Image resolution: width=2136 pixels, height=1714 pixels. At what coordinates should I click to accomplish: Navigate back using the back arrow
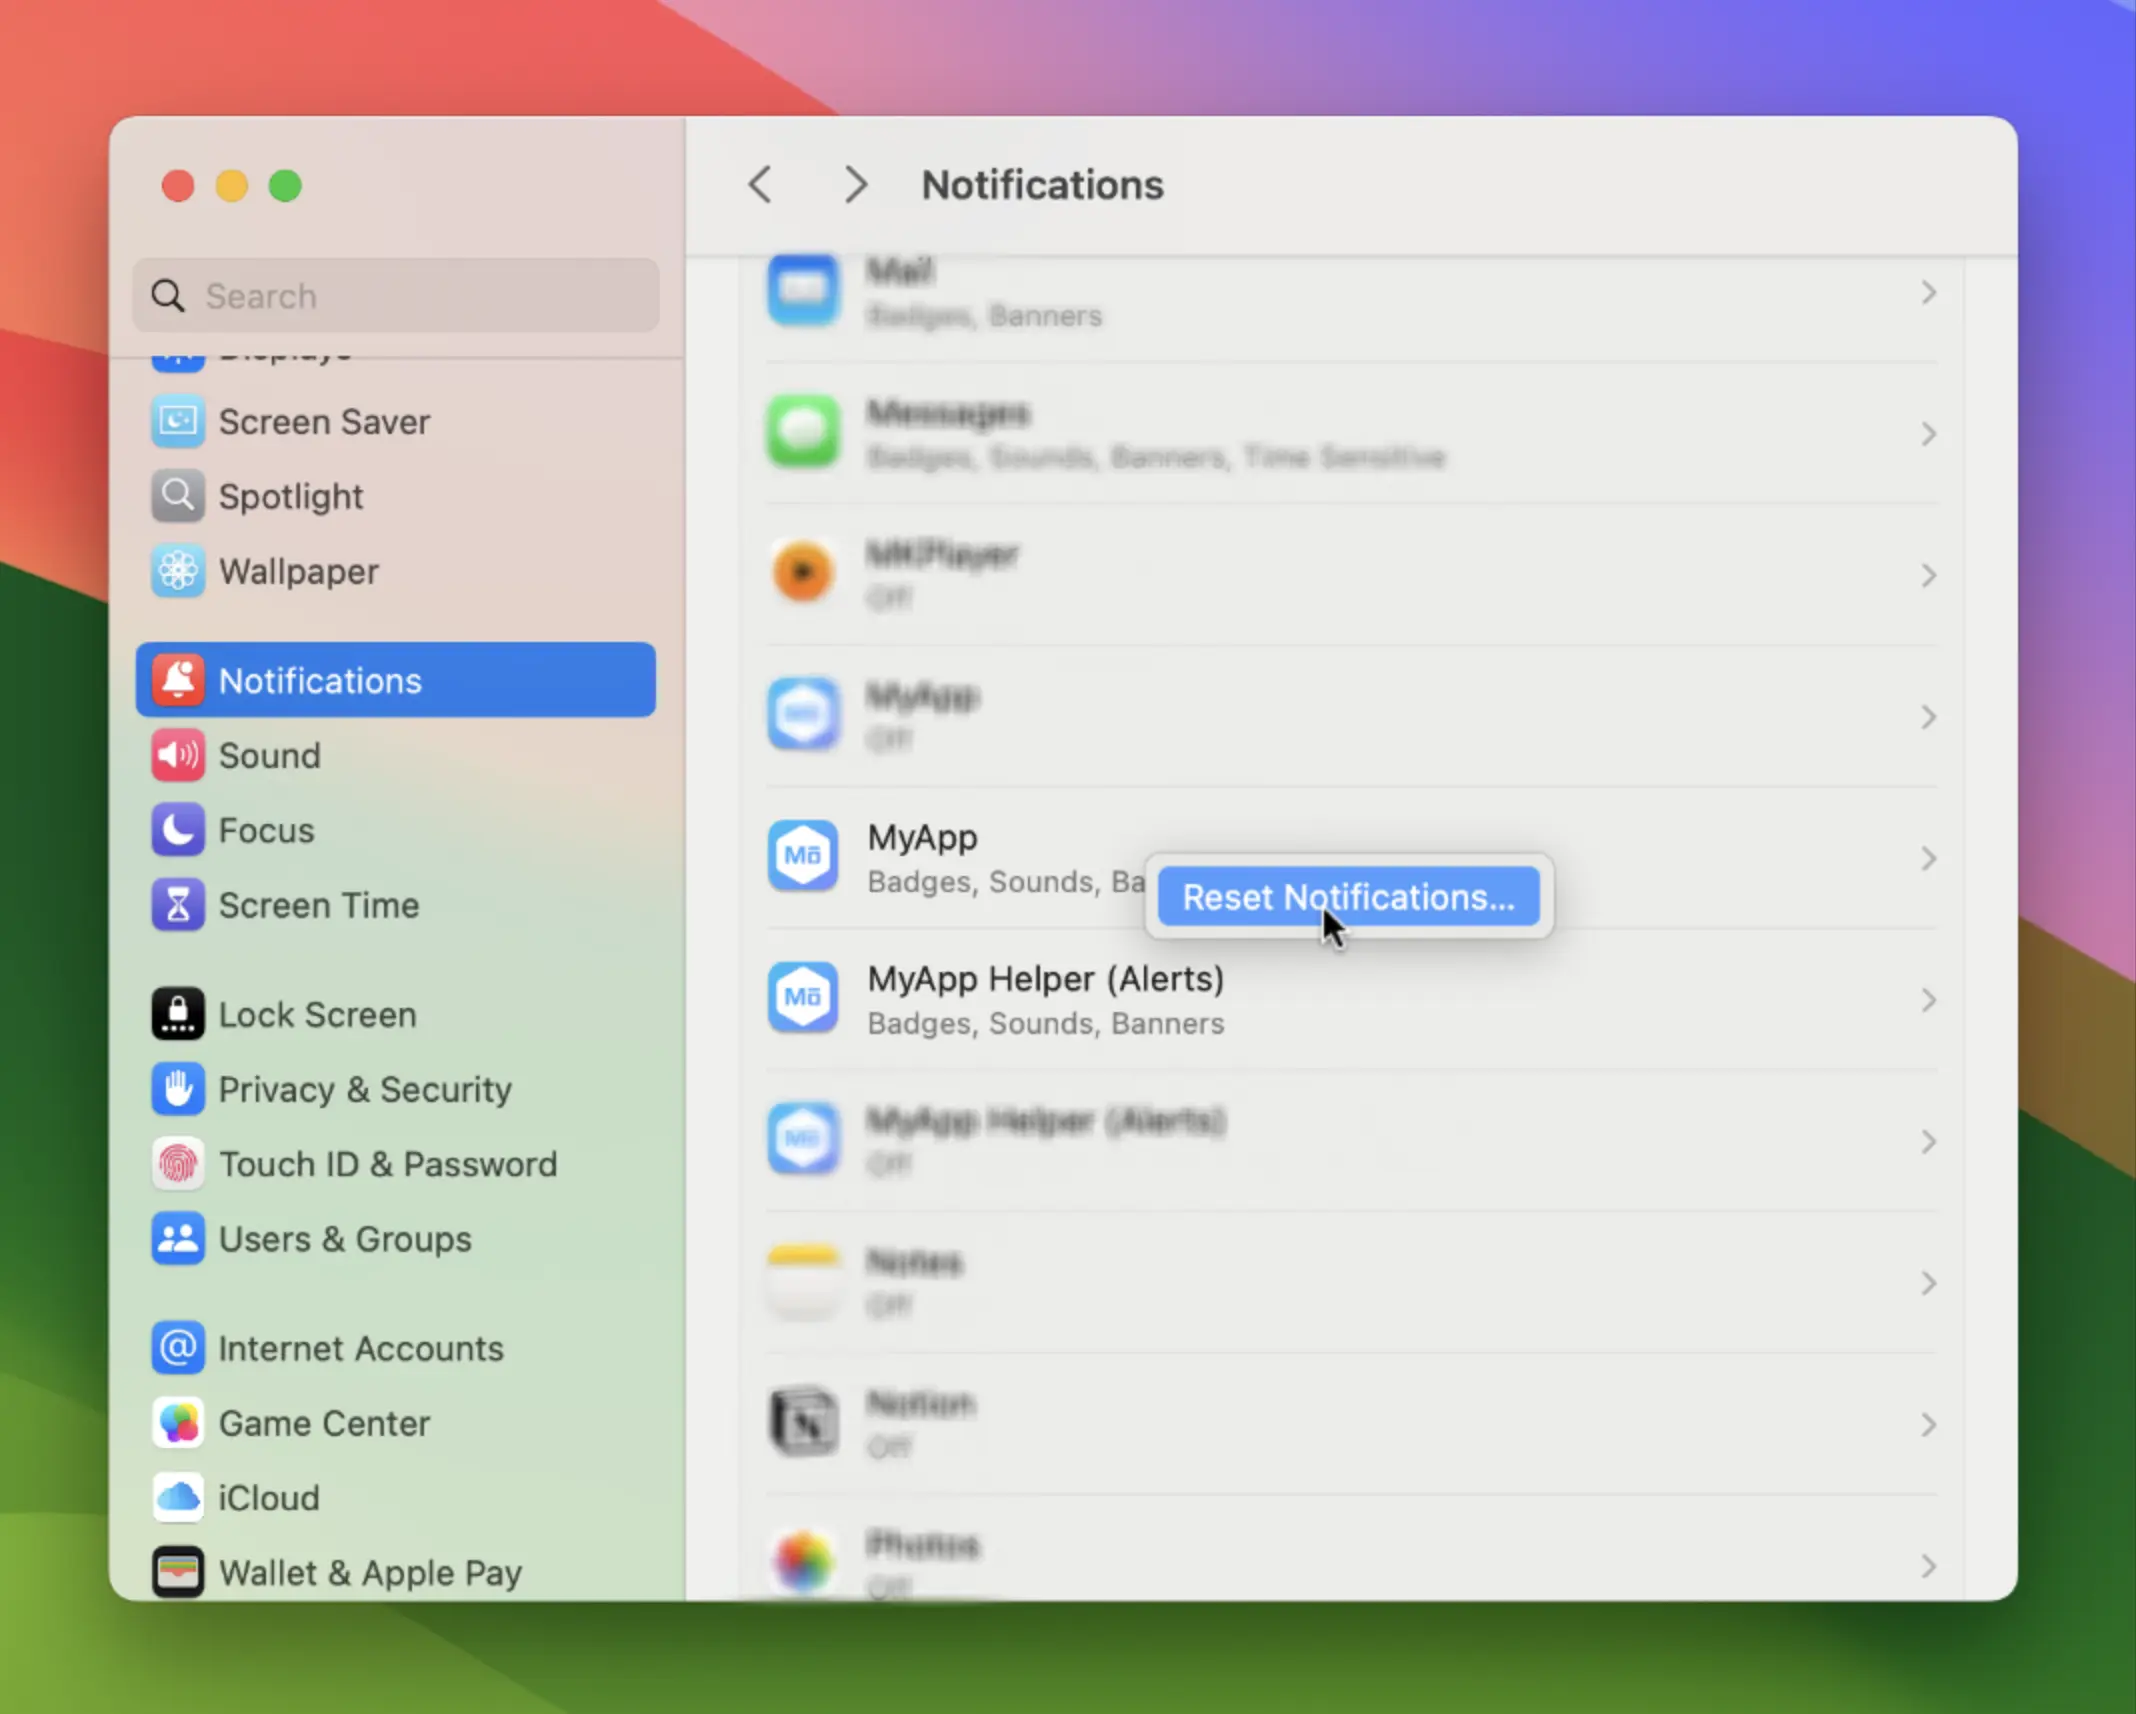[760, 184]
